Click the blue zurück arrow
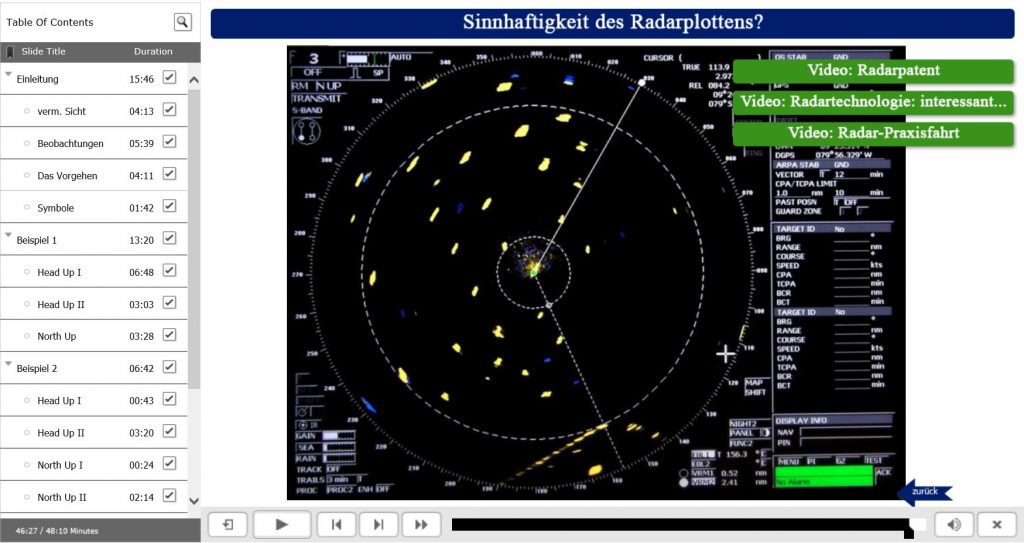 point(924,492)
